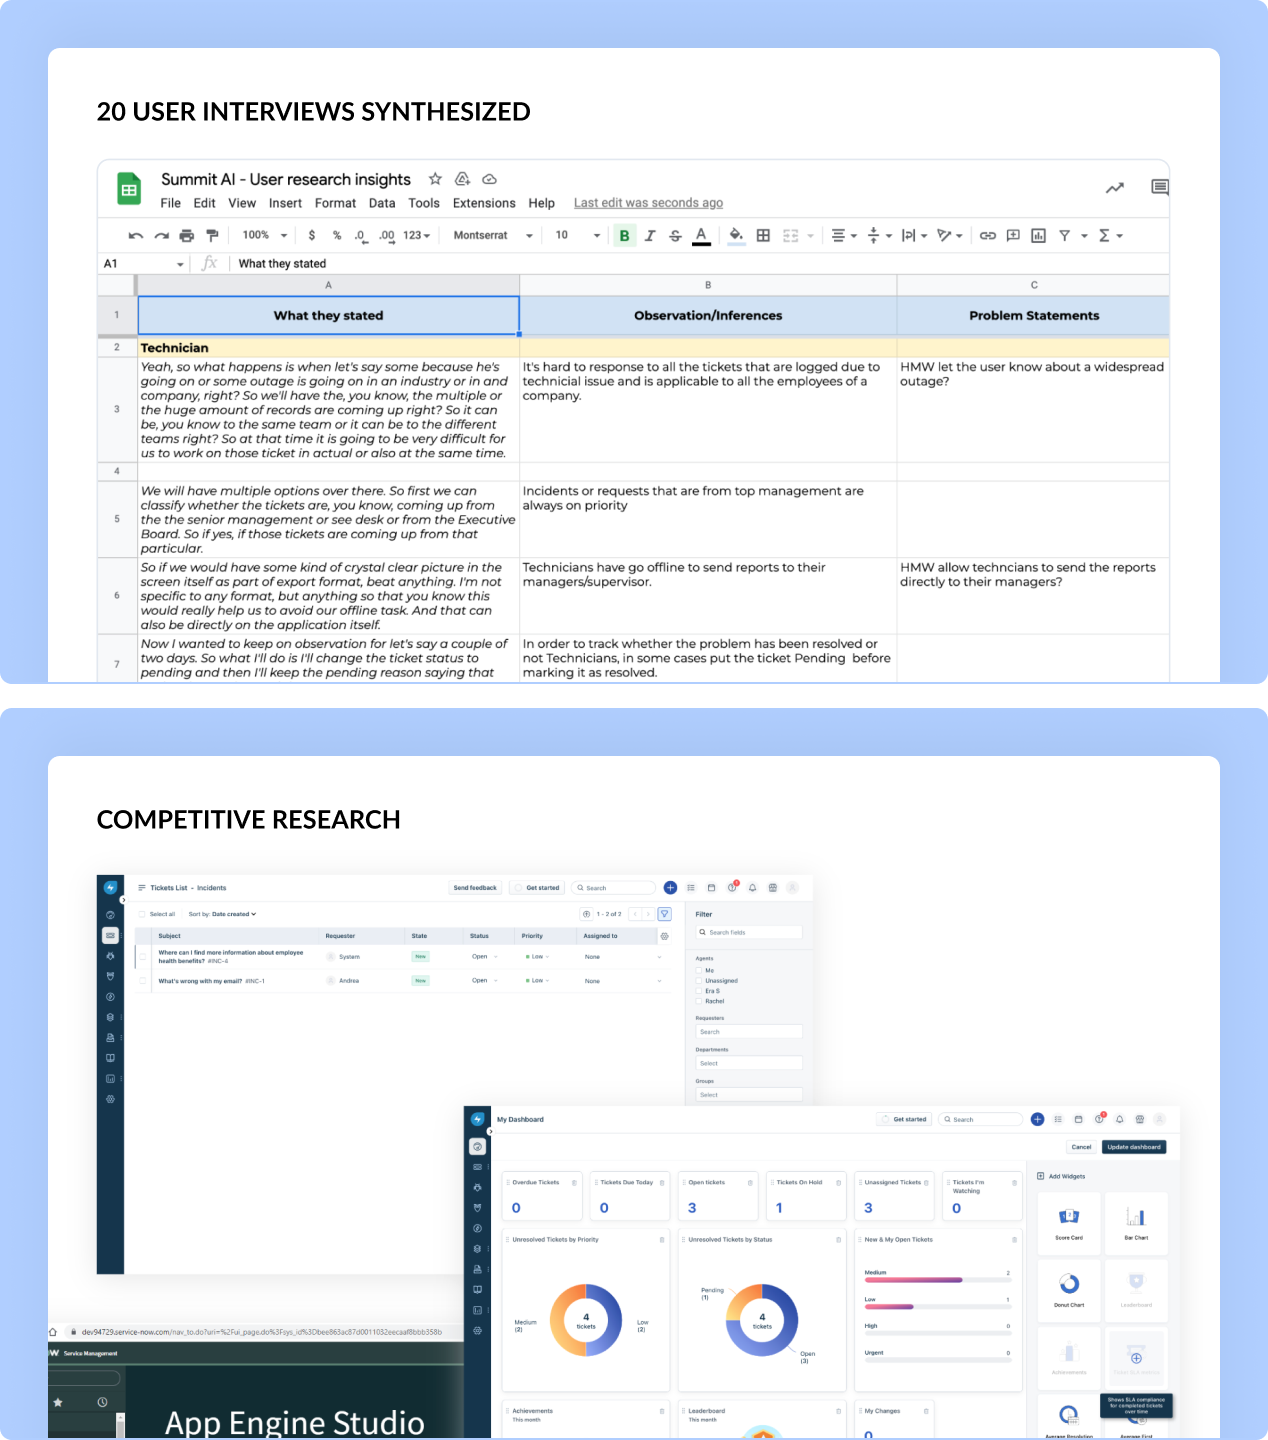Click 'Send feedback' in Tickets List

(475, 888)
